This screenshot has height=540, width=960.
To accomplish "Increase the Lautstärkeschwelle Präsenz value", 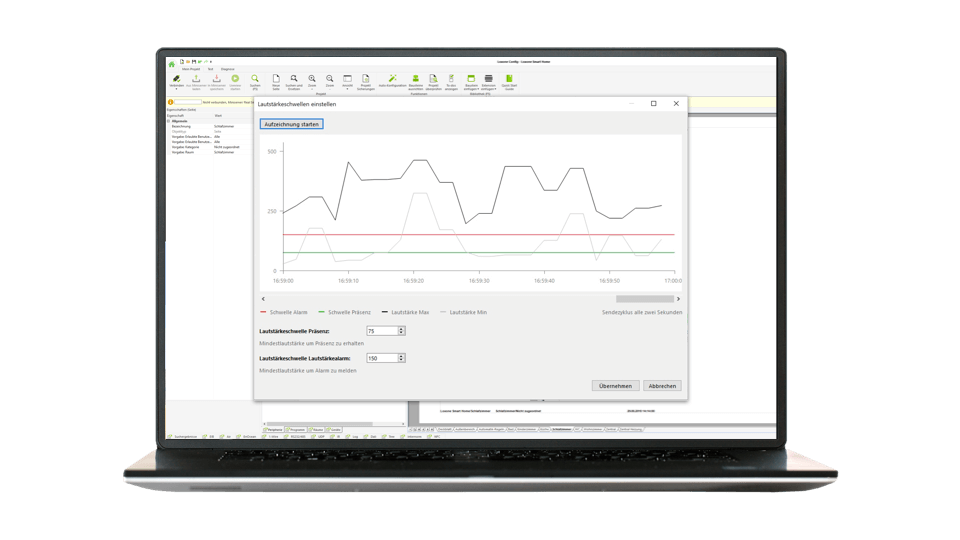I will pos(401,328).
